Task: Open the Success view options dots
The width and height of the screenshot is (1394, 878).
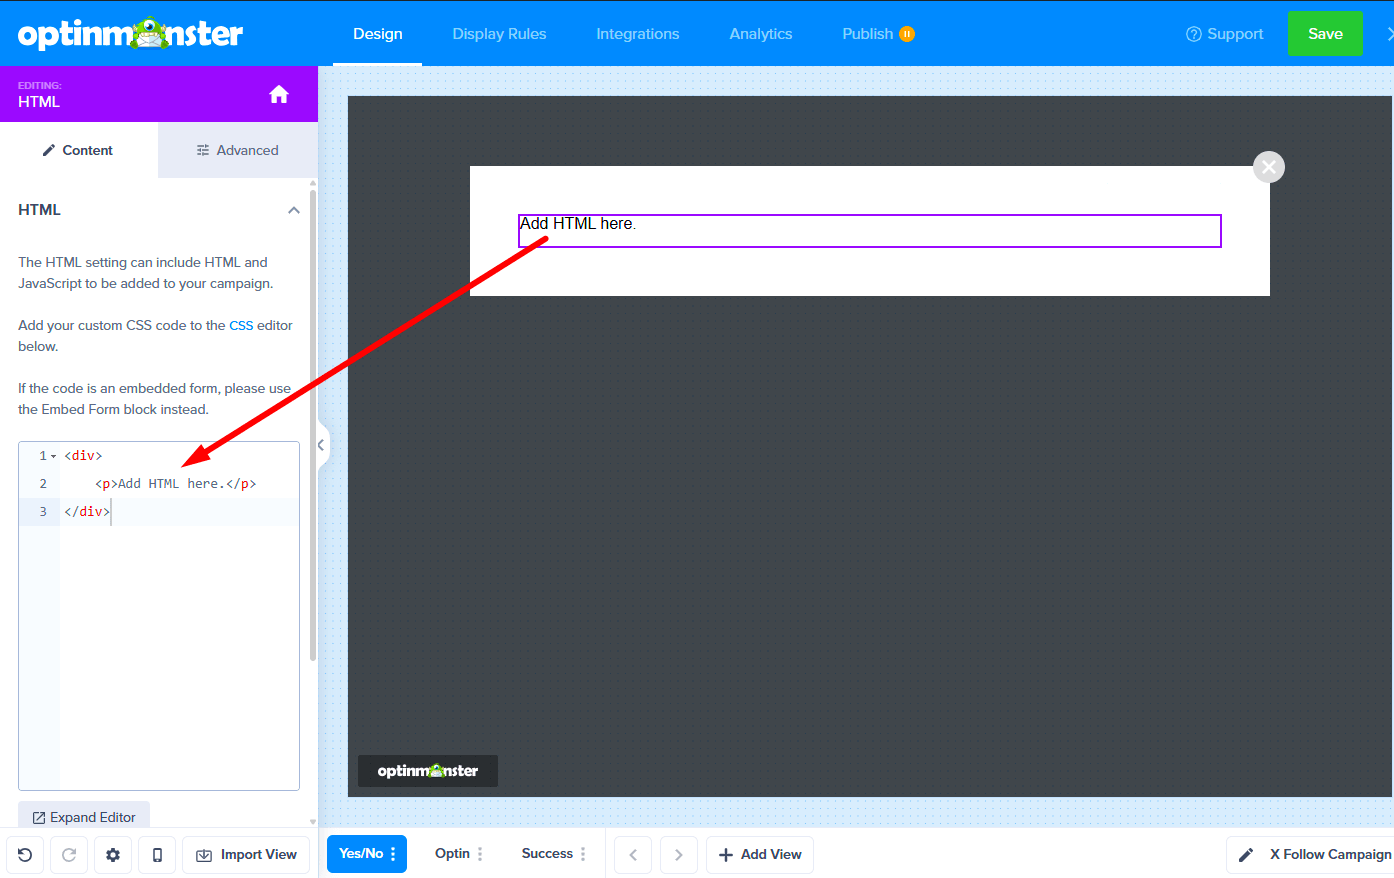Action: (583, 854)
